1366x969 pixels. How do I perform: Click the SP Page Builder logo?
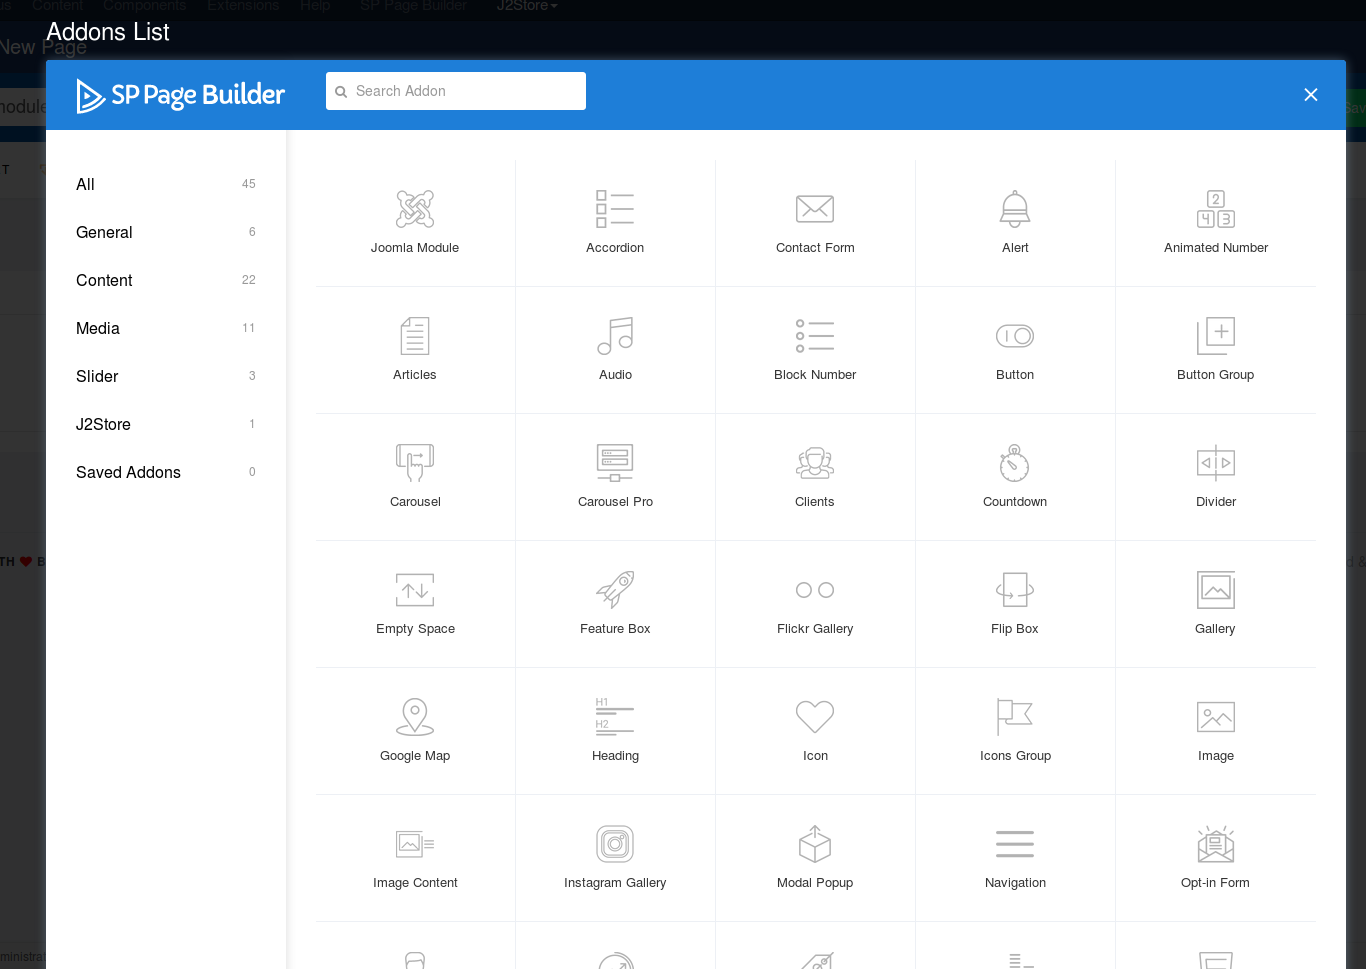pyautogui.click(x=181, y=95)
